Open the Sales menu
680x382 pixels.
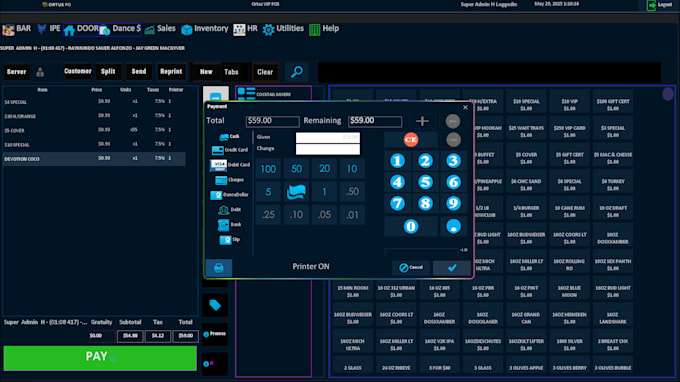(160, 29)
